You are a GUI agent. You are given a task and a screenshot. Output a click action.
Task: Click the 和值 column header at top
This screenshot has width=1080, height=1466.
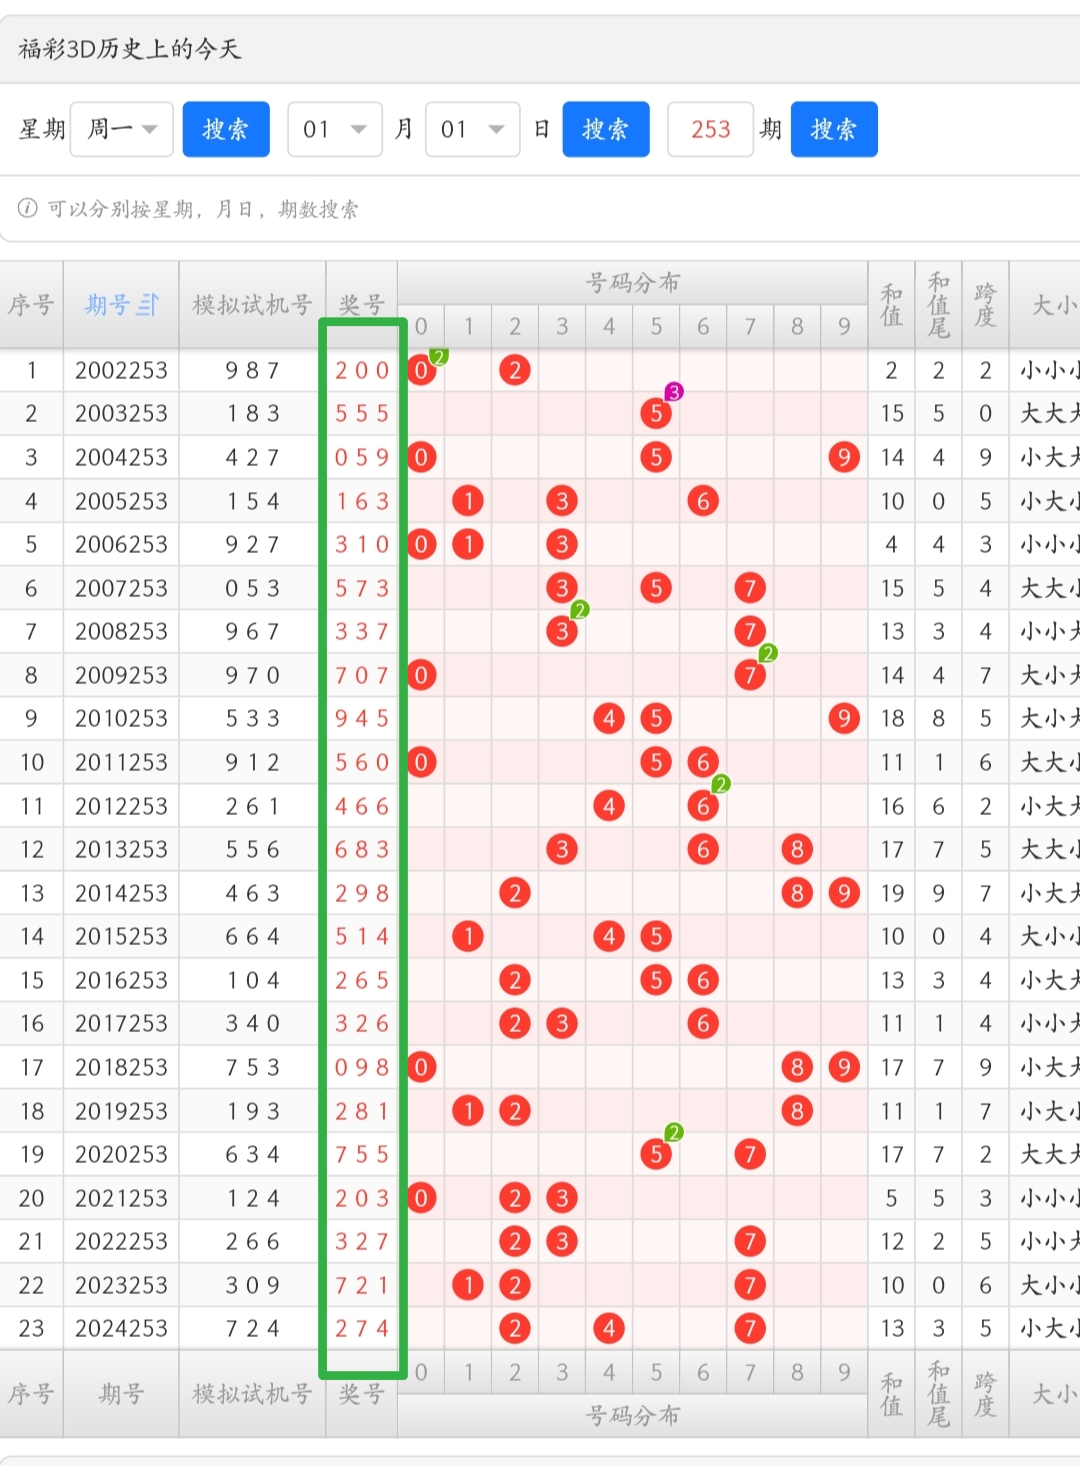pyautogui.click(x=891, y=305)
